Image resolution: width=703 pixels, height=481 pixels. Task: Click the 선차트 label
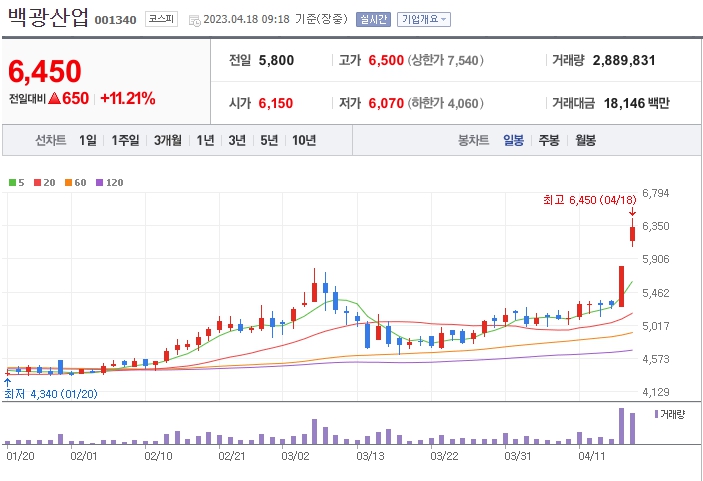[x=51, y=140]
